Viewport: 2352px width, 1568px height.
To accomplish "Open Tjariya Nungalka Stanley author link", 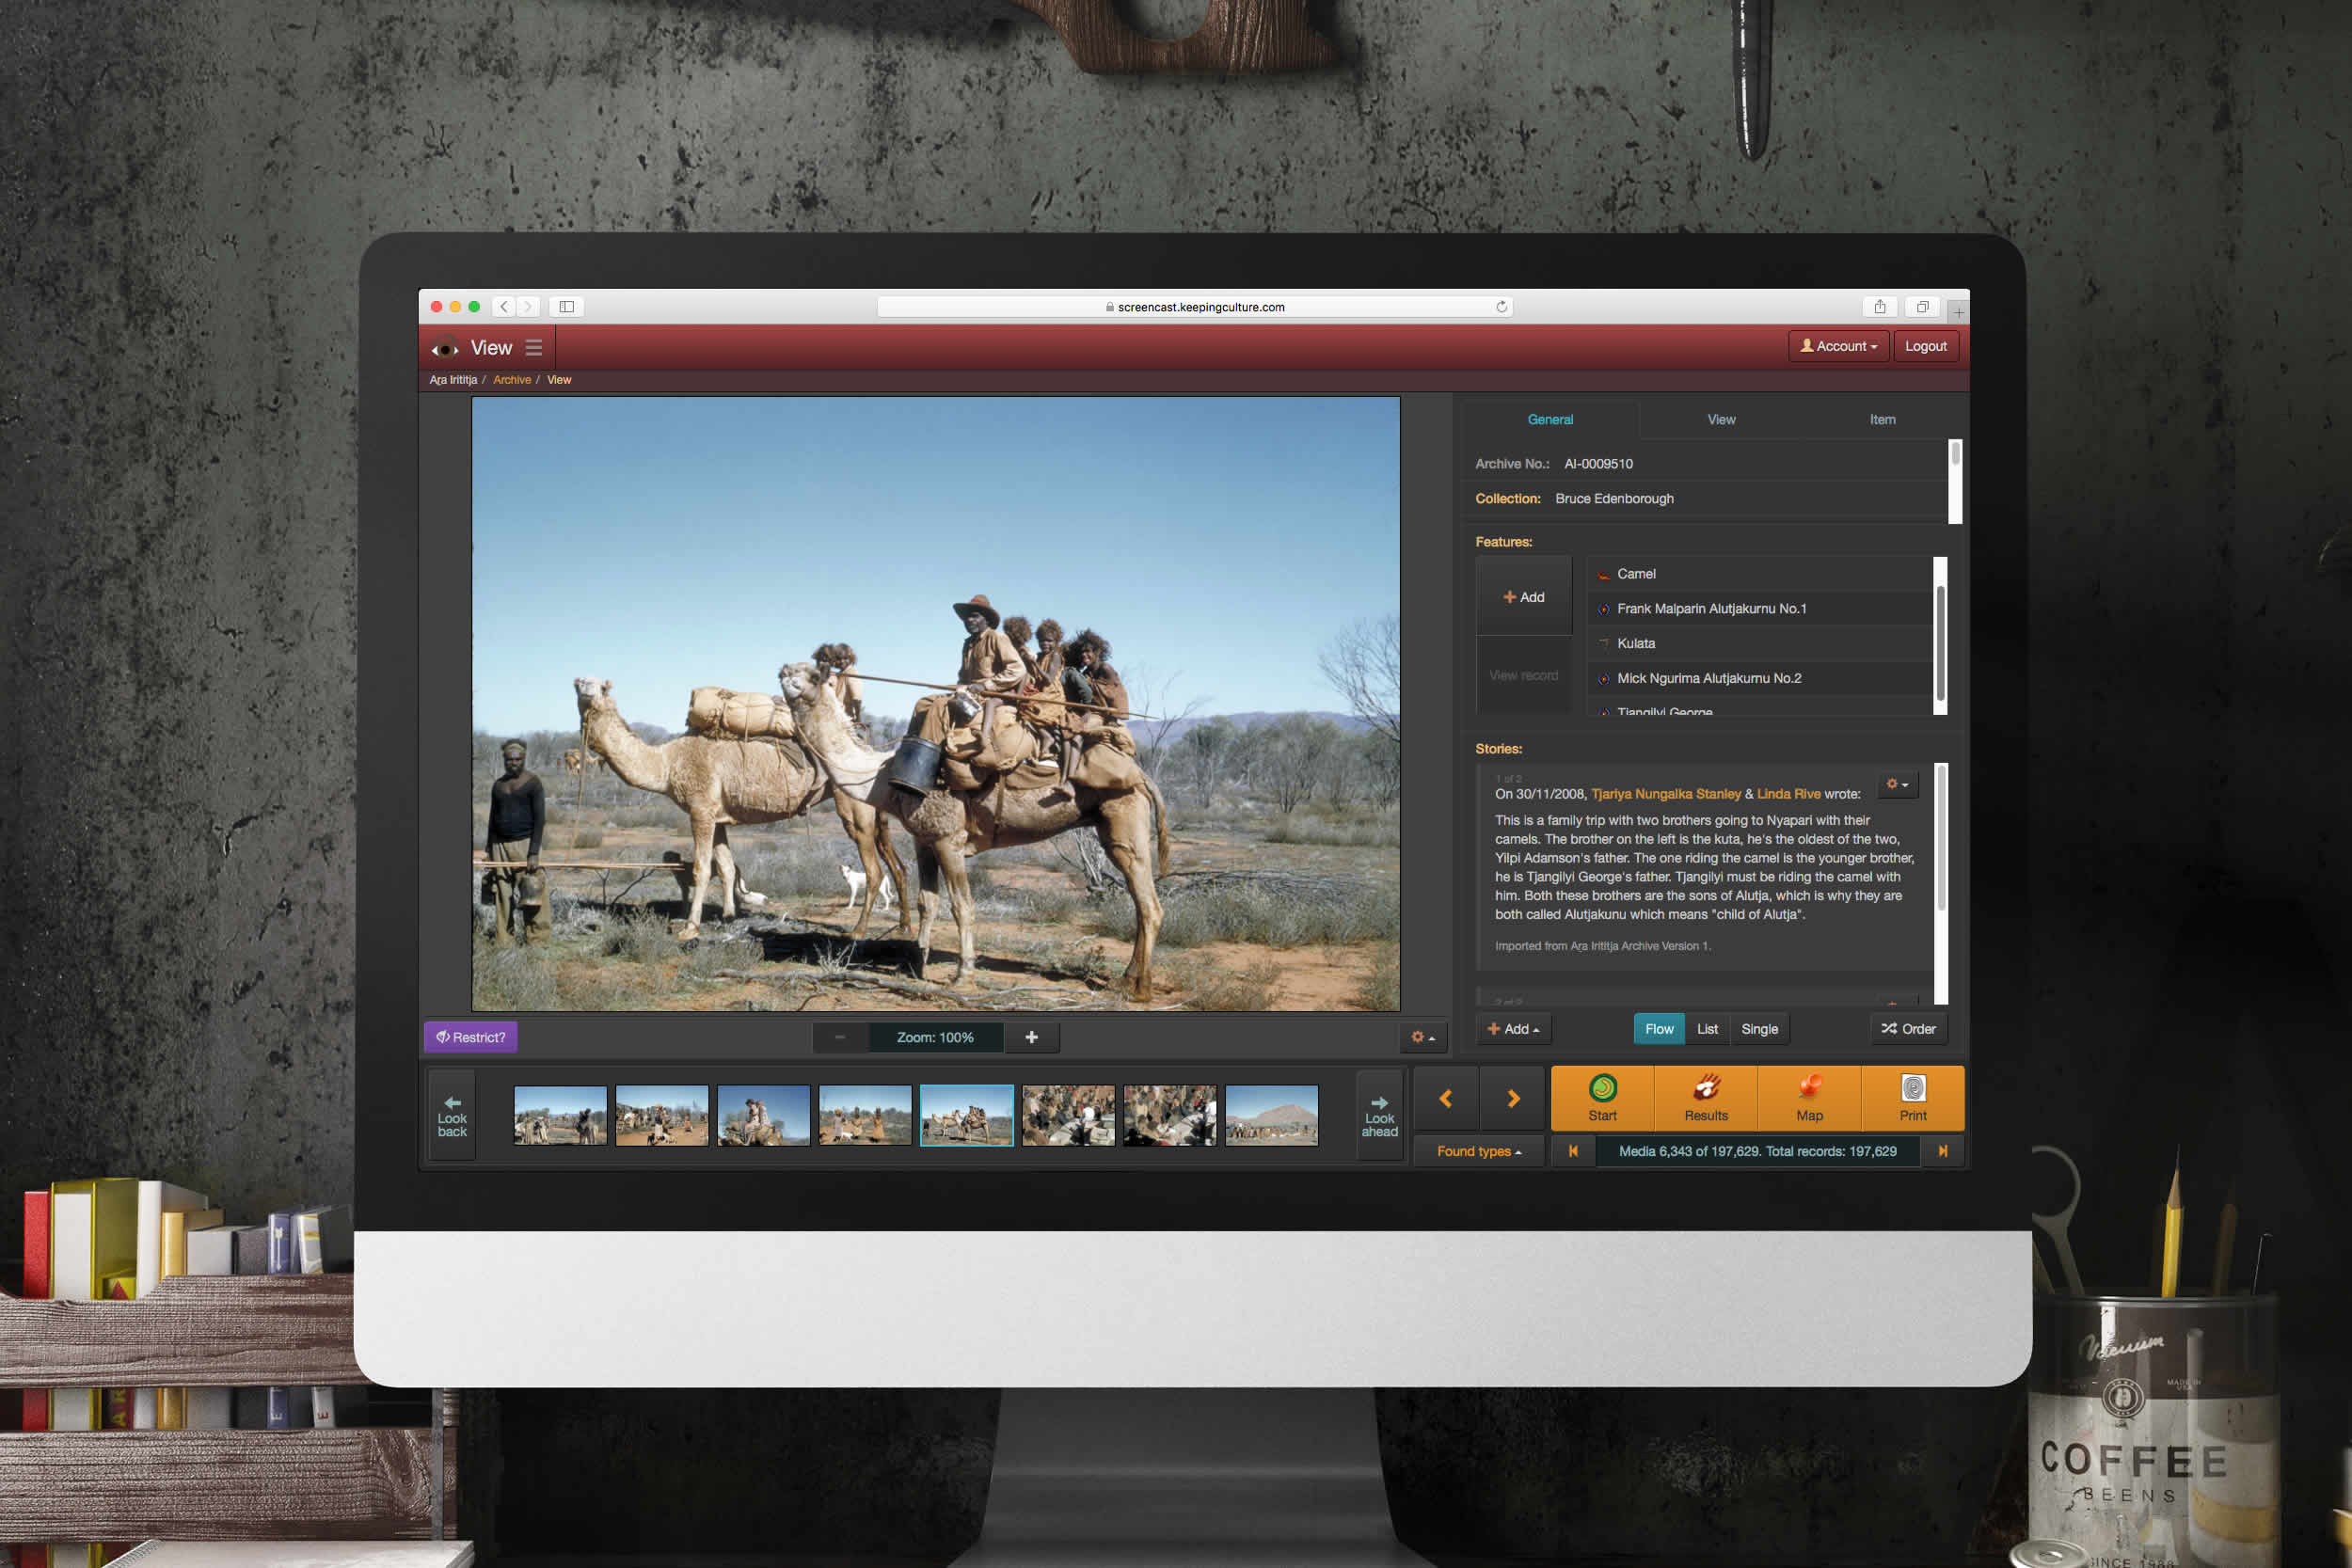I will pos(1665,794).
